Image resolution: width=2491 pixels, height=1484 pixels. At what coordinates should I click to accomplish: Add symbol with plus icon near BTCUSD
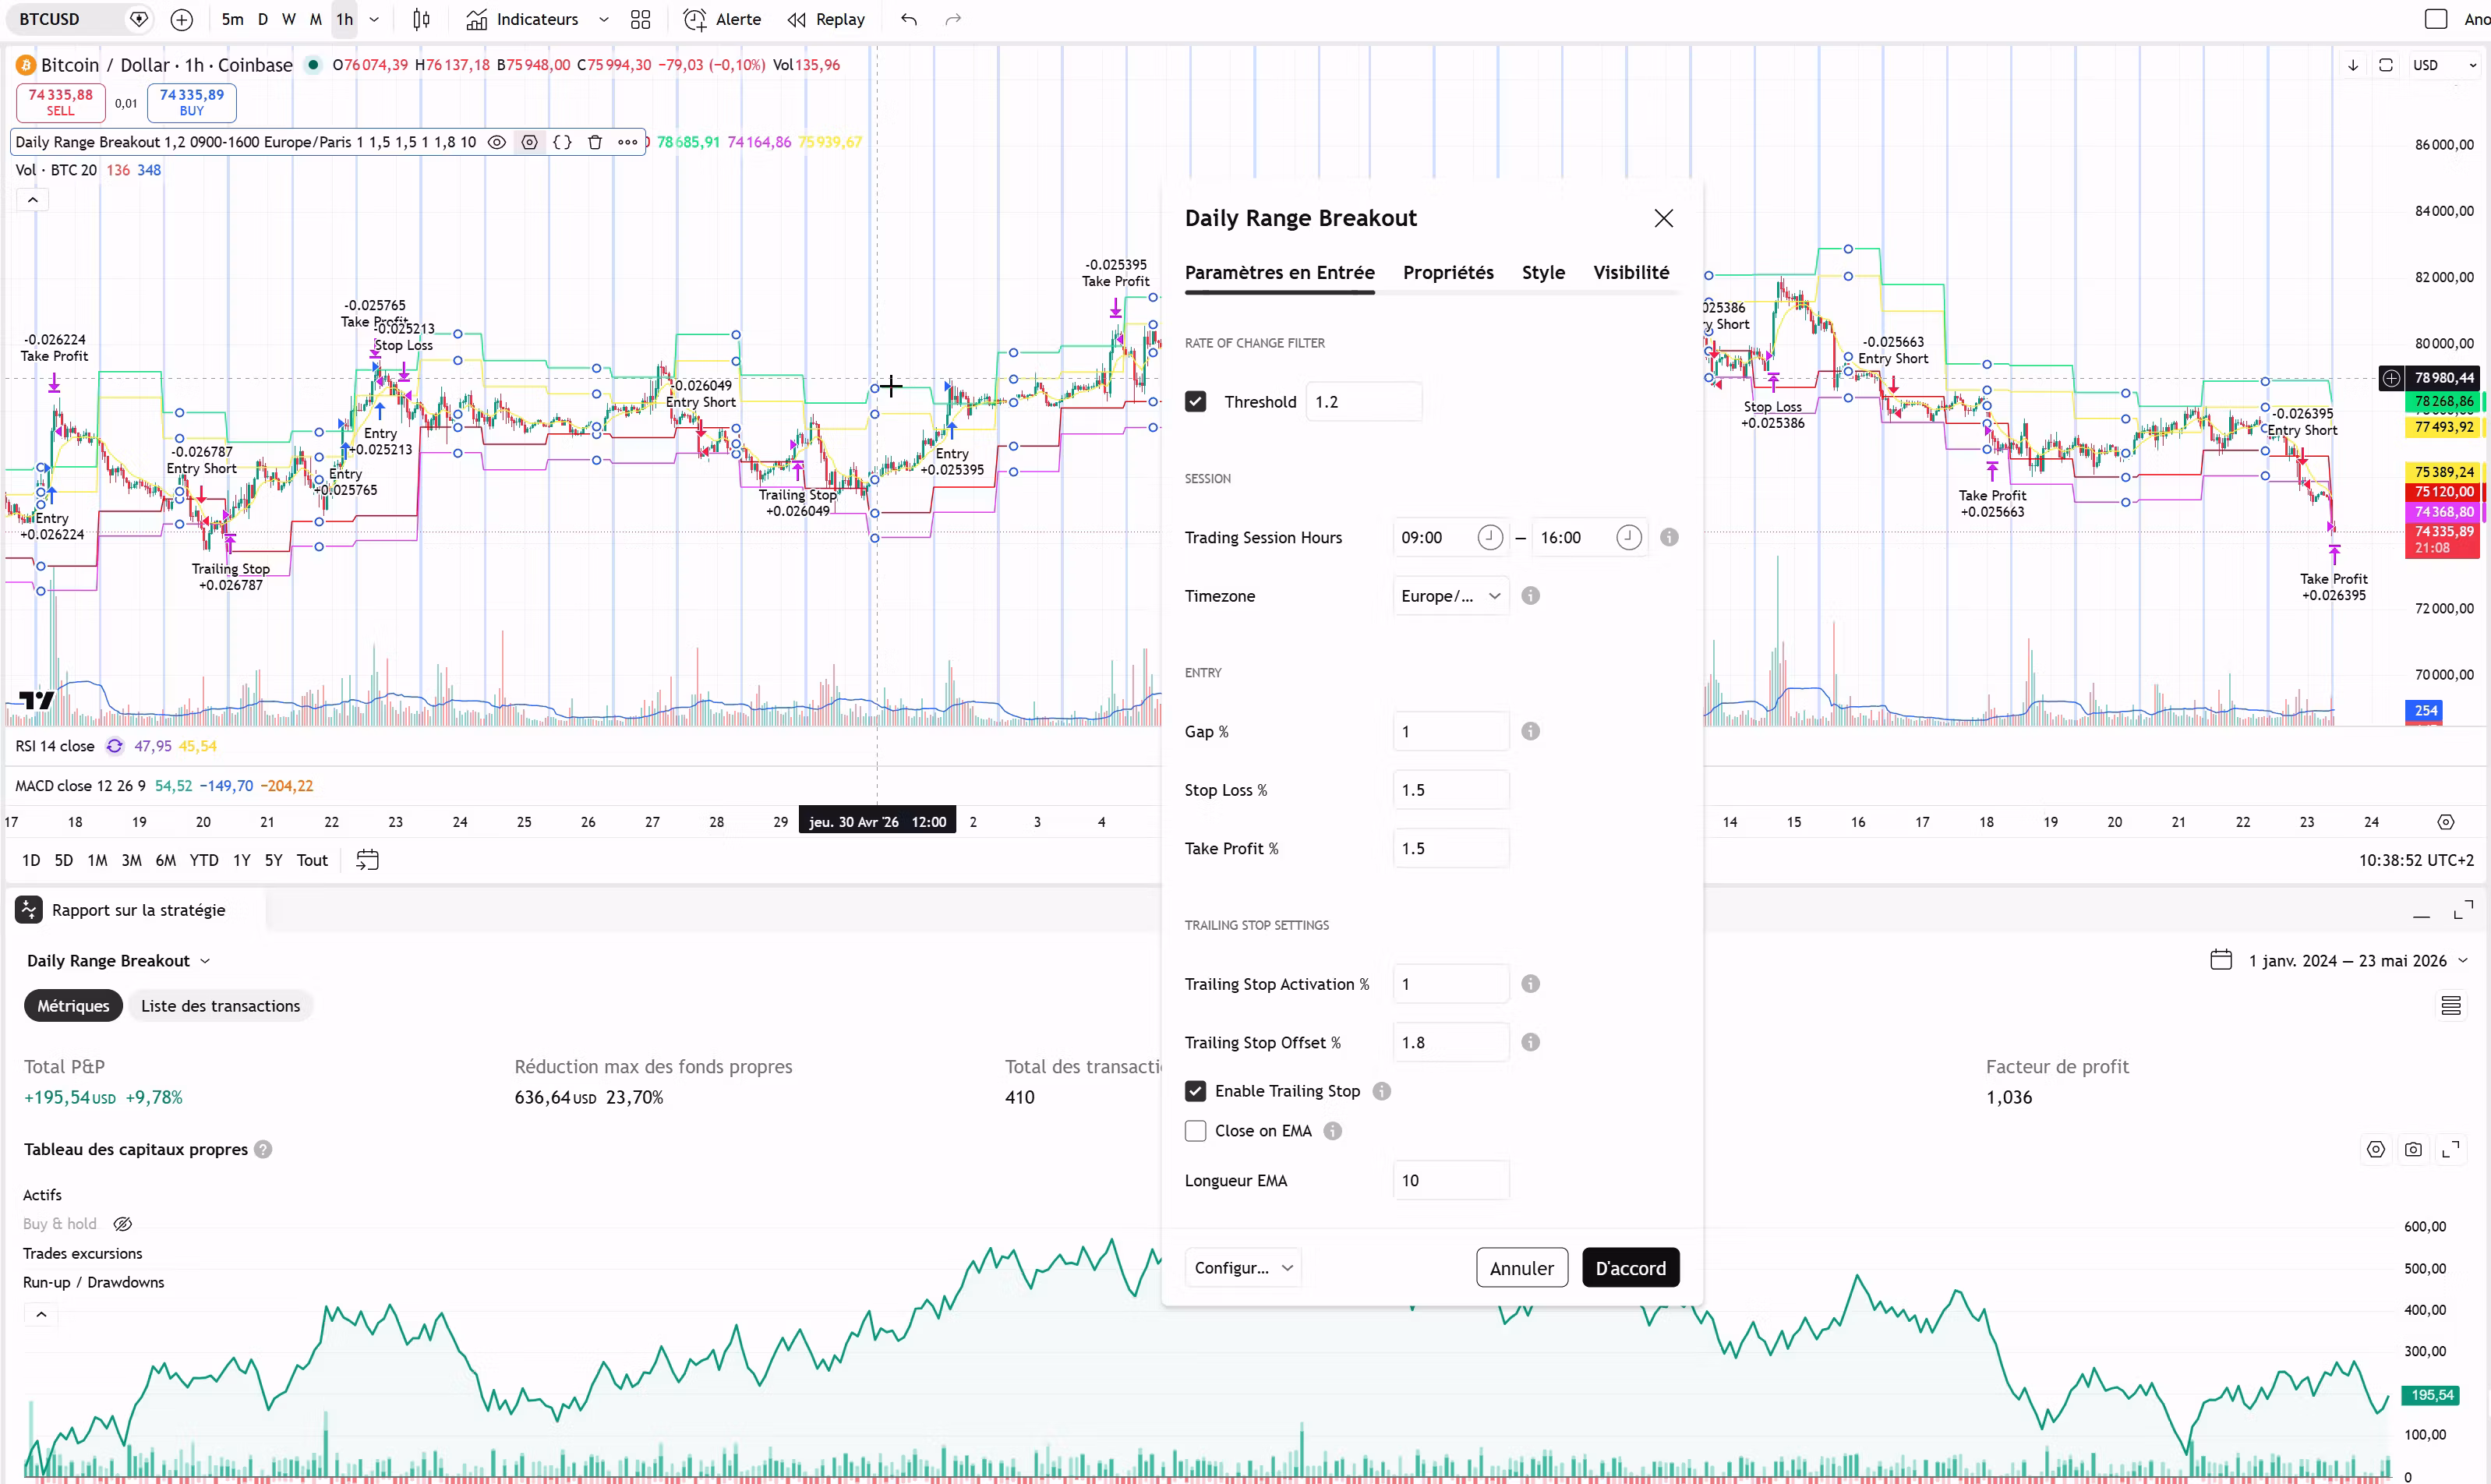[181, 19]
